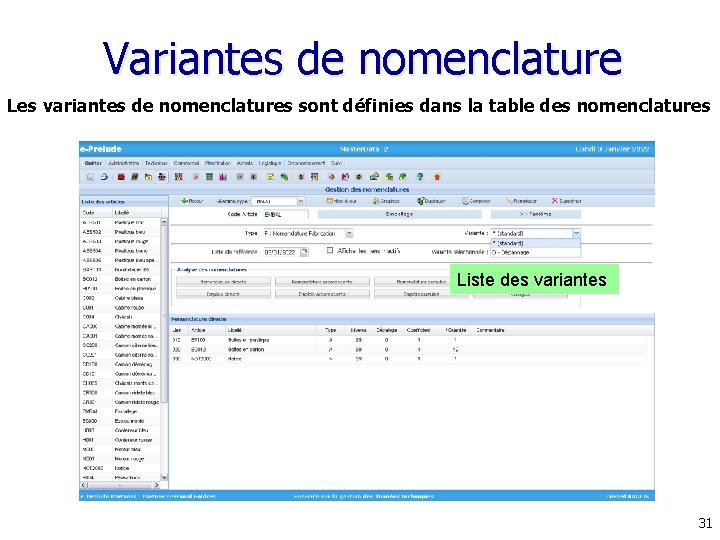Tick the Afficher les liens inactifs checkbox
Image resolution: width=720 pixels, height=540 pixels.
point(330,250)
